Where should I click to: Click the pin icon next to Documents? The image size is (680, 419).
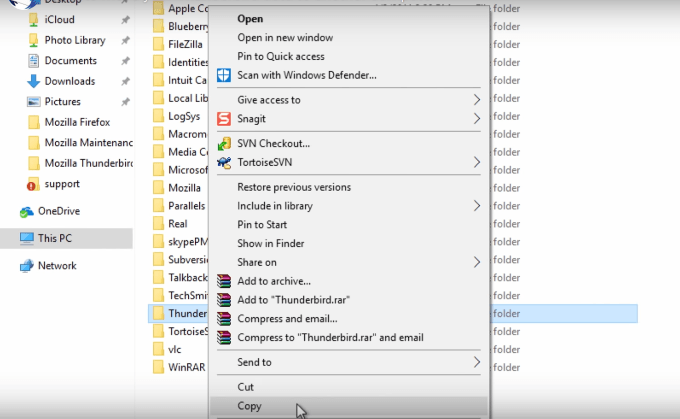pyautogui.click(x=125, y=61)
